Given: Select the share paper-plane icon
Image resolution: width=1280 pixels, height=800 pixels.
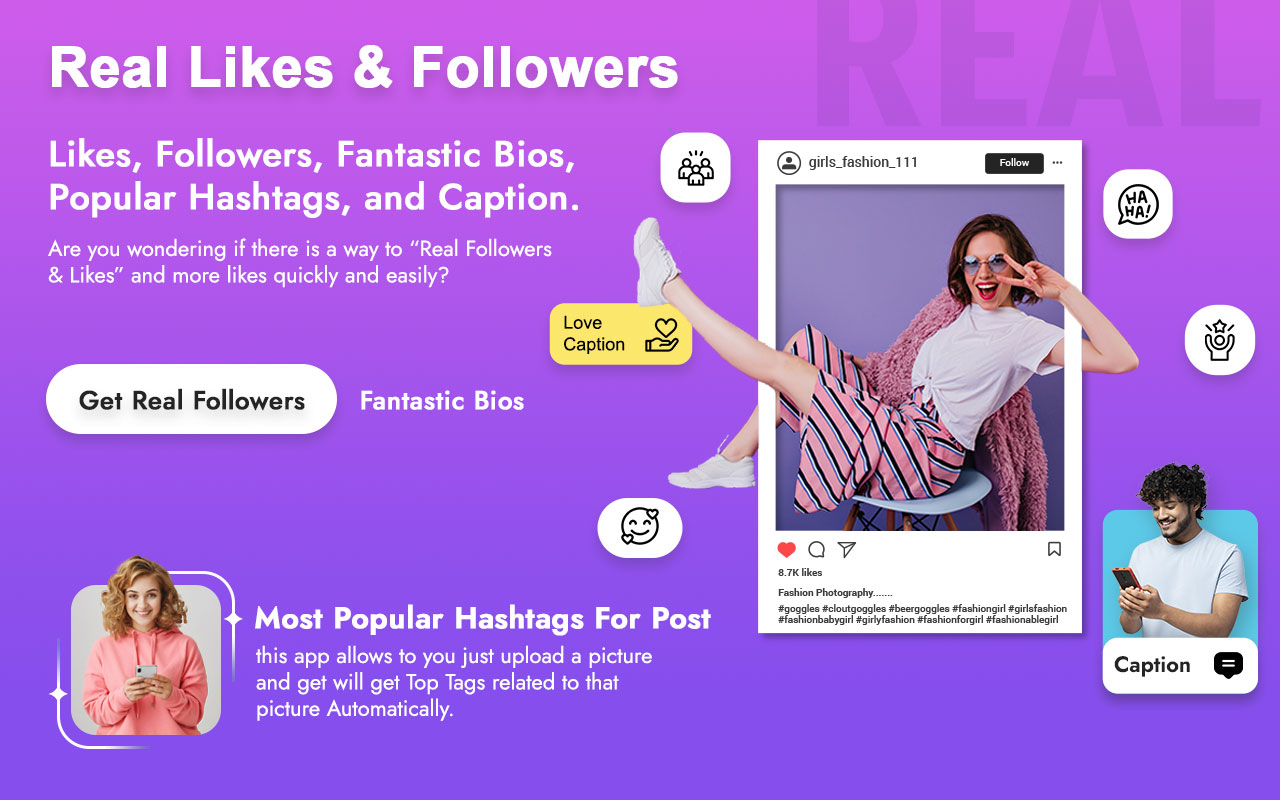Looking at the screenshot, I should (849, 549).
